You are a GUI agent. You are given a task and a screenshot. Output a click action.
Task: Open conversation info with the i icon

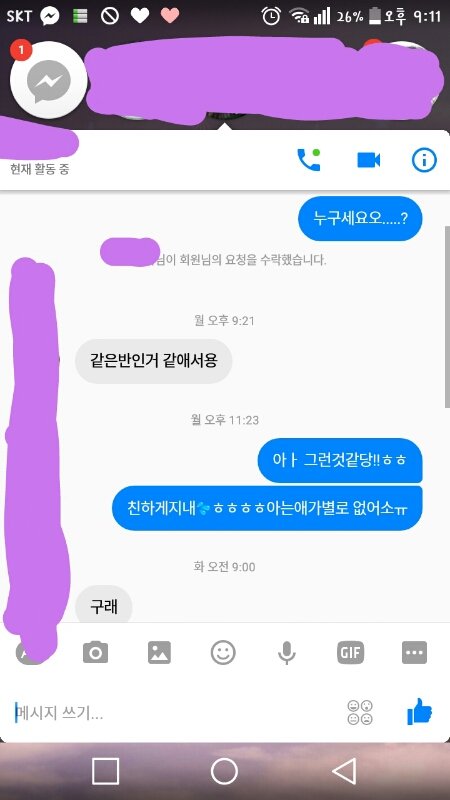coord(424,160)
